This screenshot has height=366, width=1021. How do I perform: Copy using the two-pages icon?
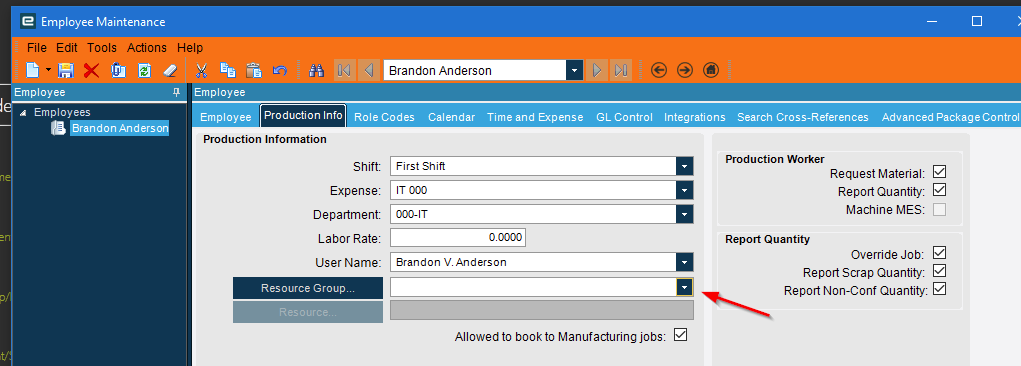[x=227, y=70]
